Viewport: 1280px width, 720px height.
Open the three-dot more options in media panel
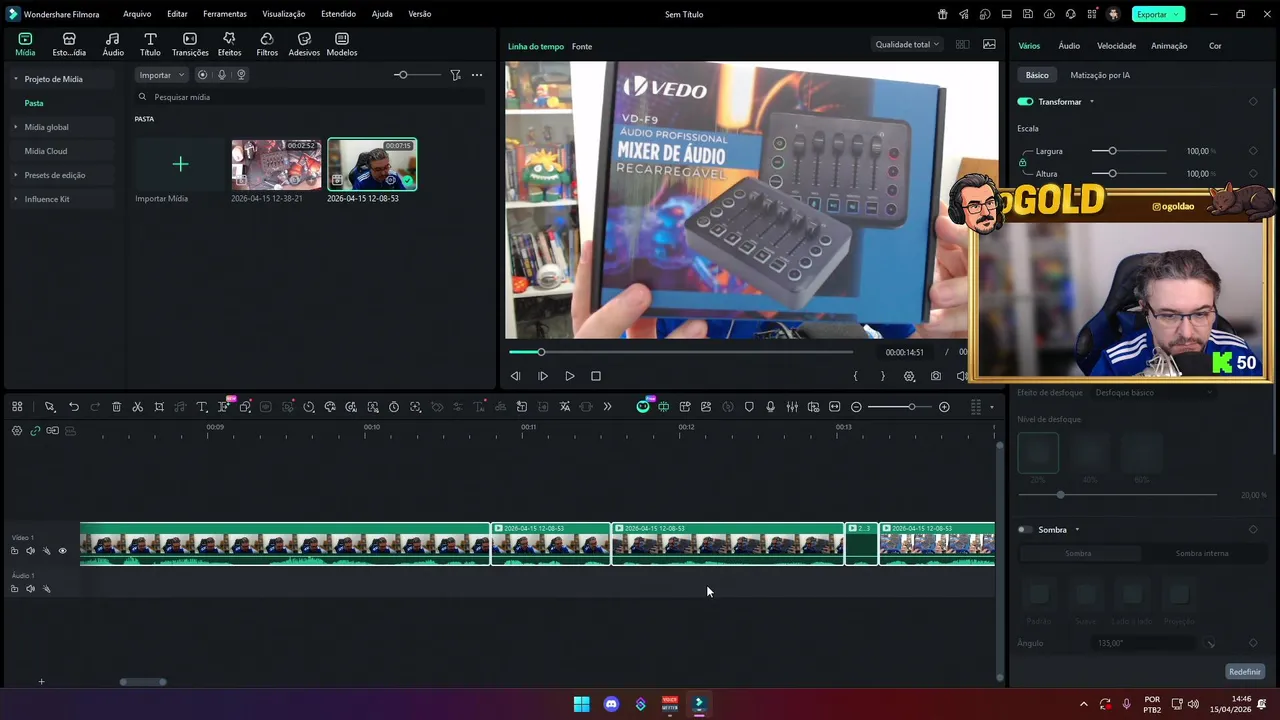477,75
